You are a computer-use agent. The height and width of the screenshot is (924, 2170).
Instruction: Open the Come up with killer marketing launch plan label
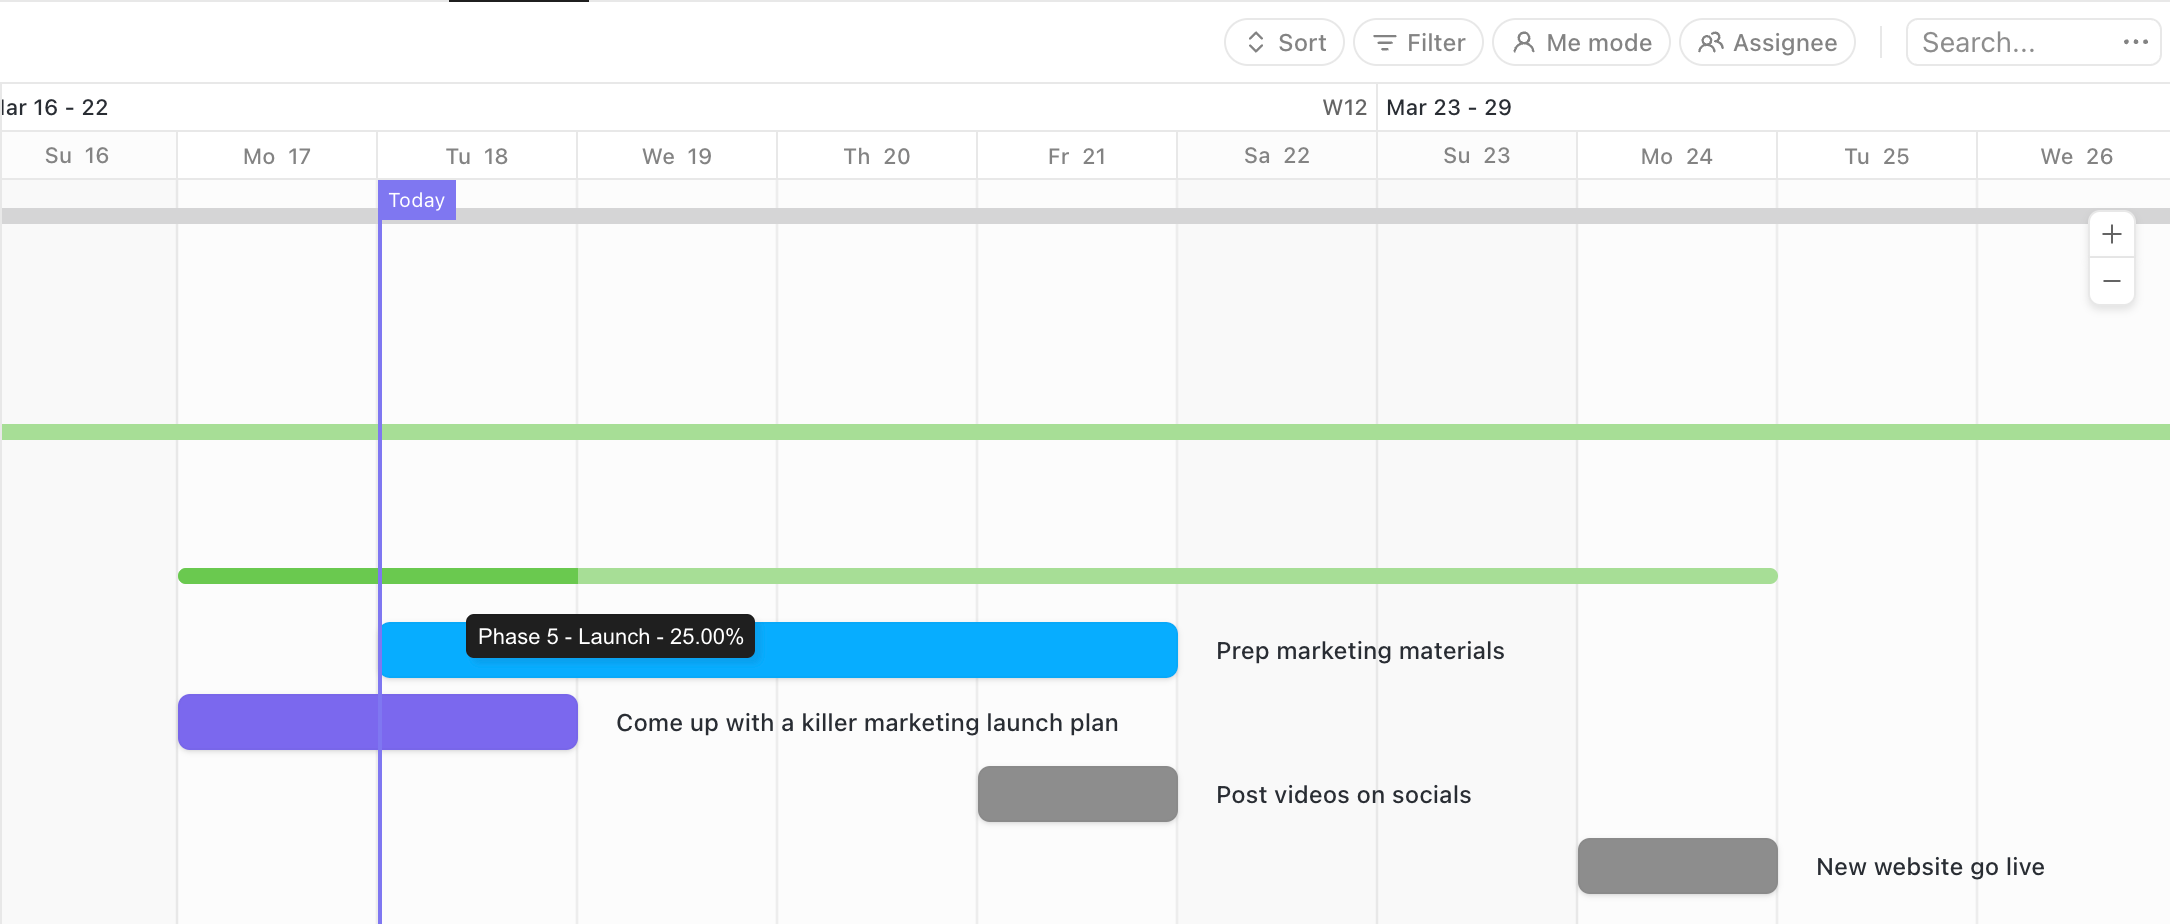coord(867,723)
